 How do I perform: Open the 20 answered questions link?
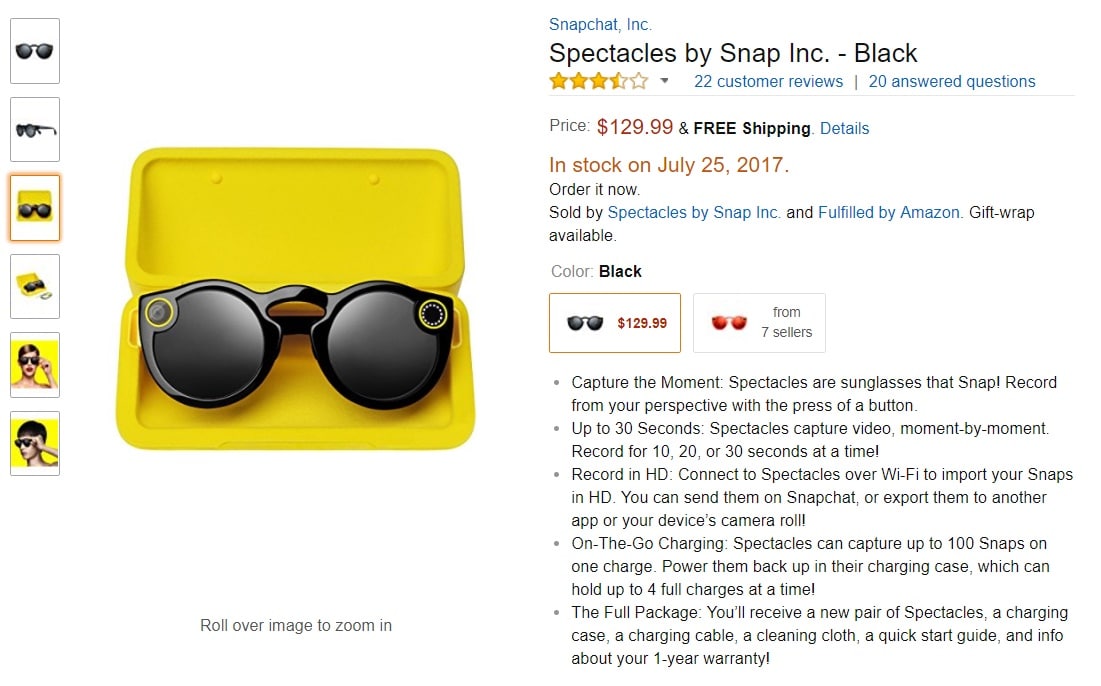pyautogui.click(x=952, y=82)
